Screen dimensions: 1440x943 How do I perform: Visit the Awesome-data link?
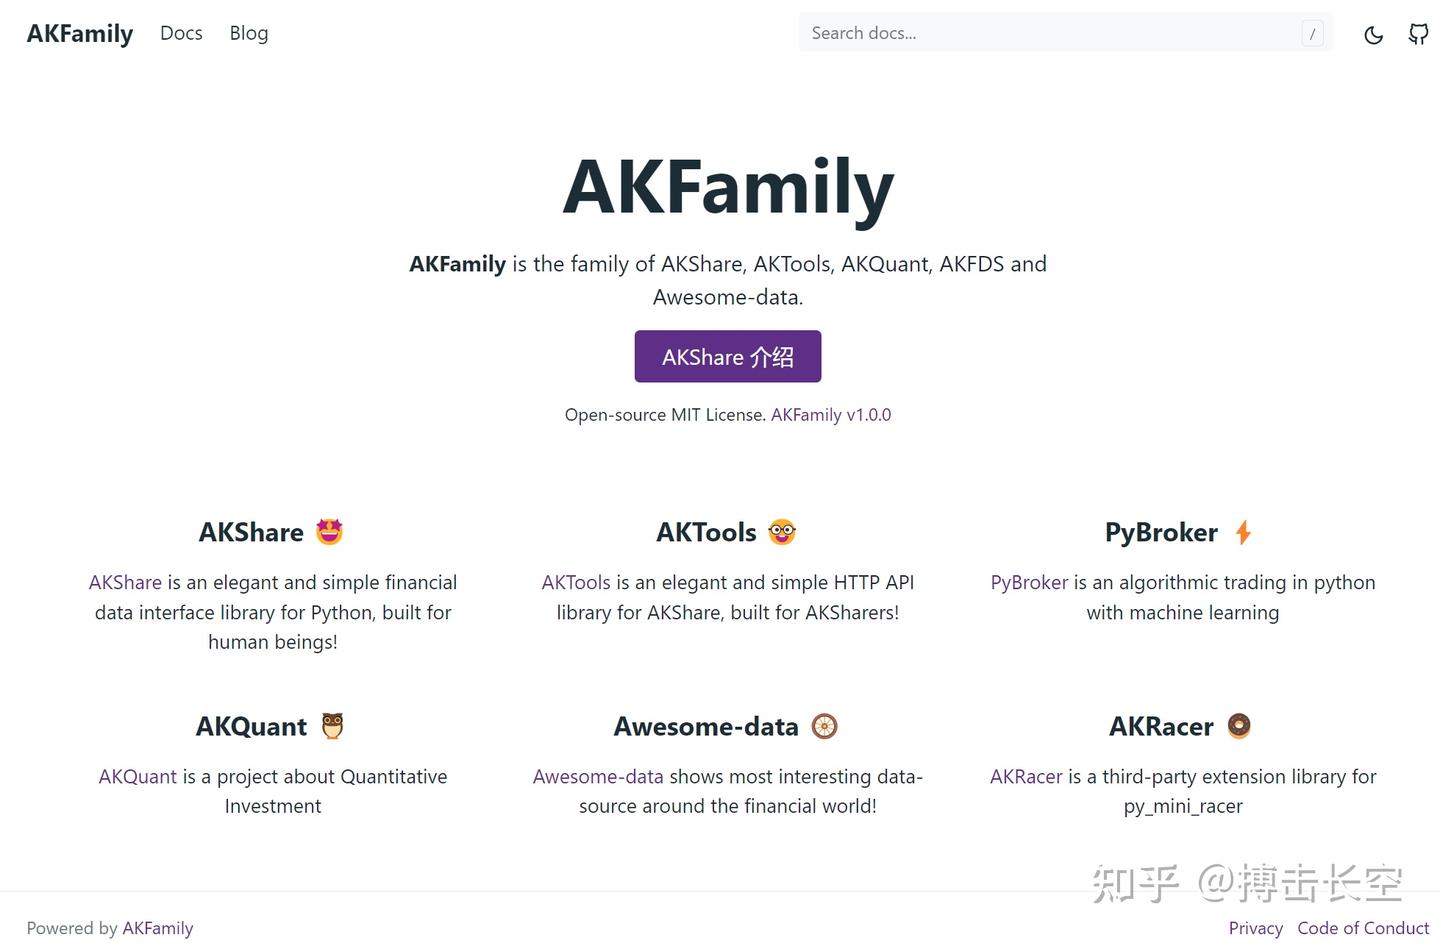(597, 776)
